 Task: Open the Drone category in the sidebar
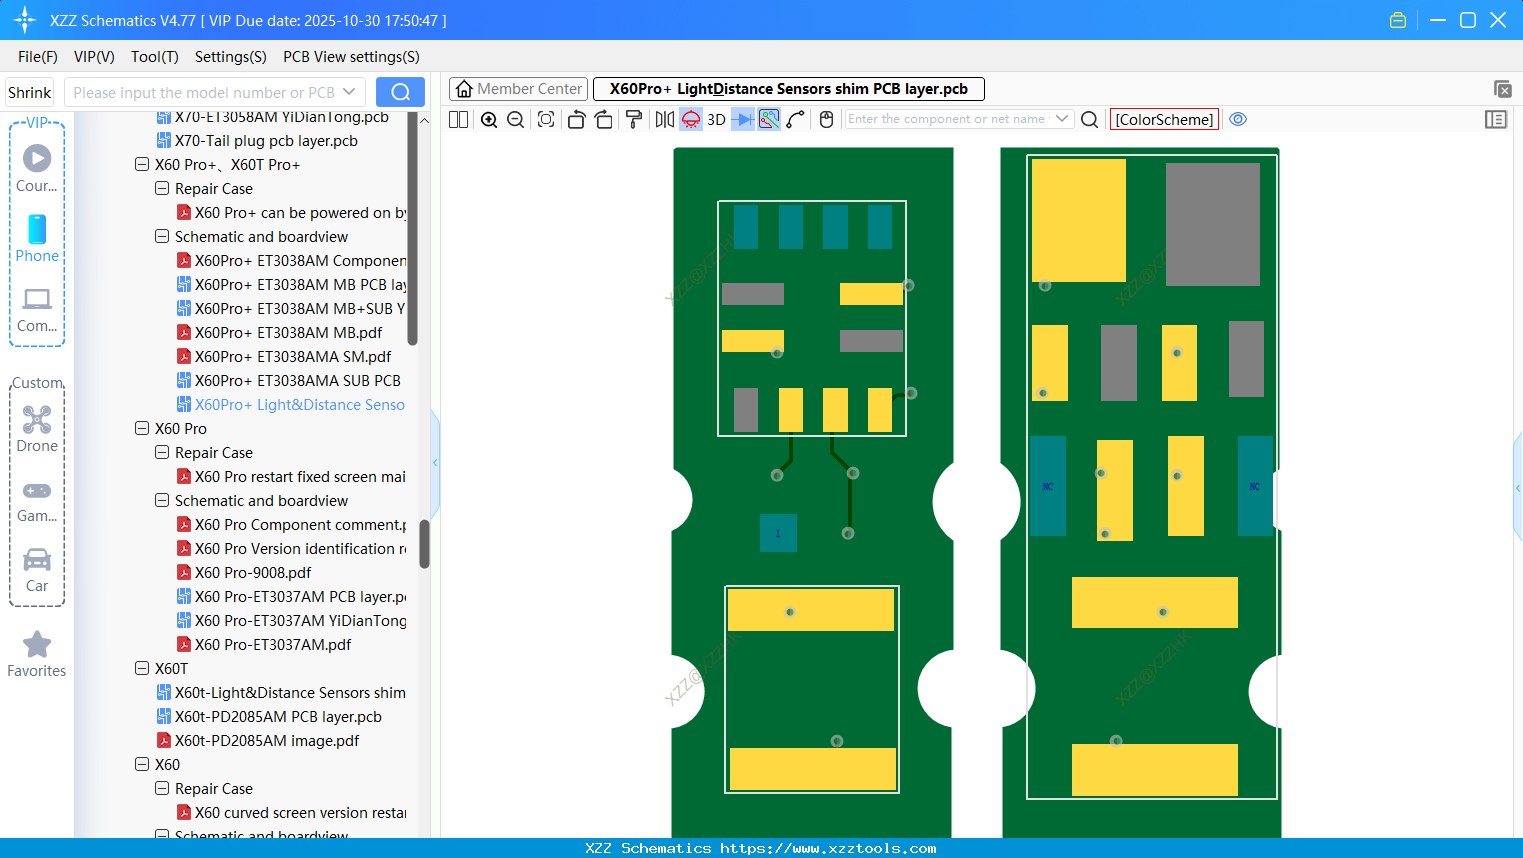click(37, 428)
